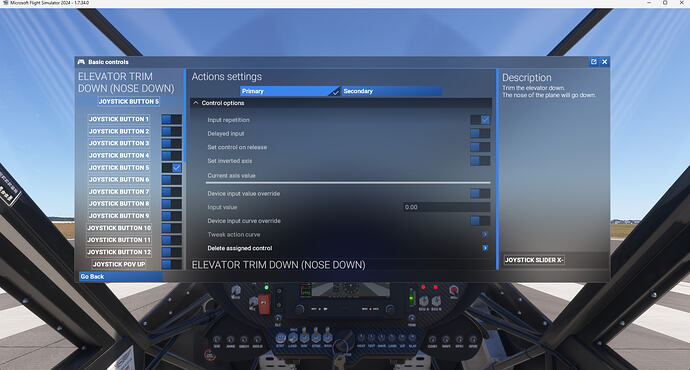
Task: Toggle Joystick Button 10 switch
Action: coord(172,228)
